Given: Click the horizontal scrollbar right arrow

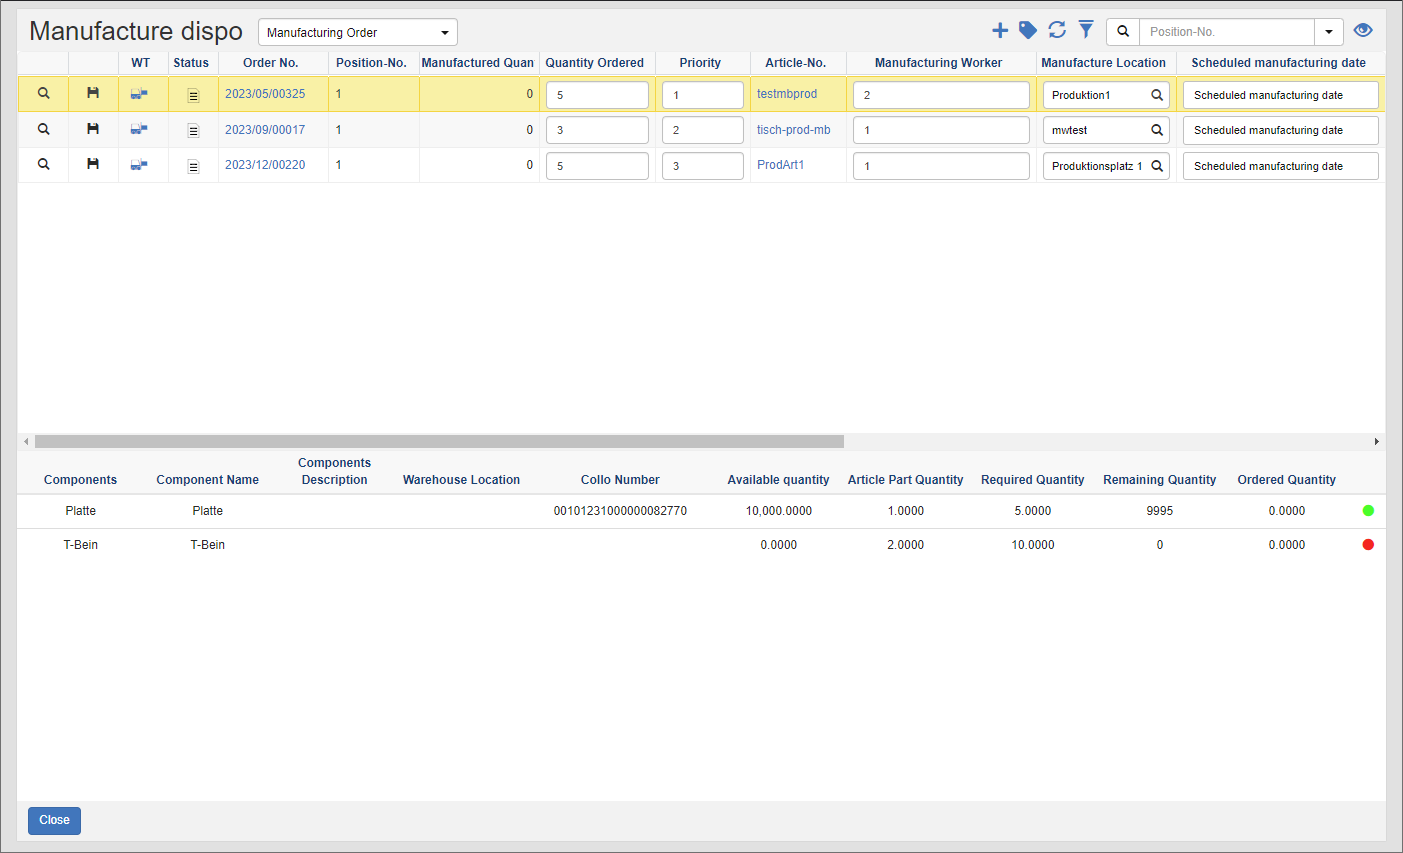Looking at the screenshot, I should click(x=1376, y=441).
